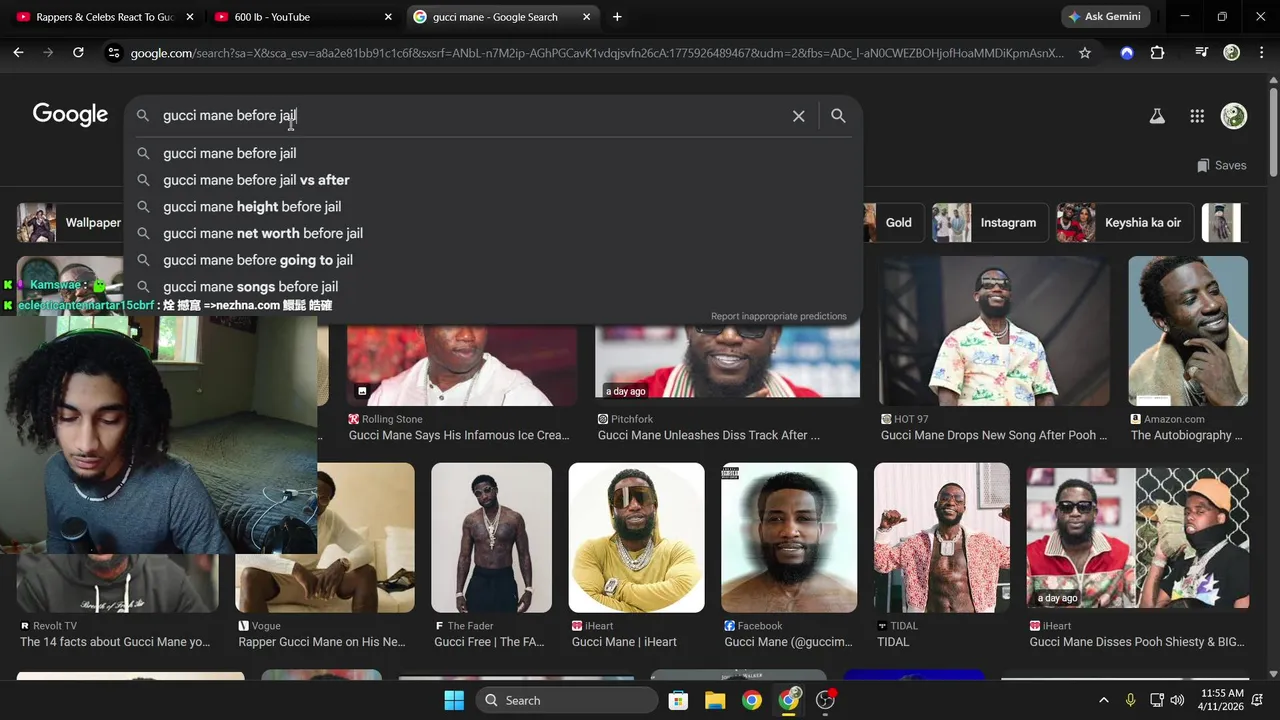1280x720 pixels.
Task: Open the Google account avatar
Action: (1234, 116)
